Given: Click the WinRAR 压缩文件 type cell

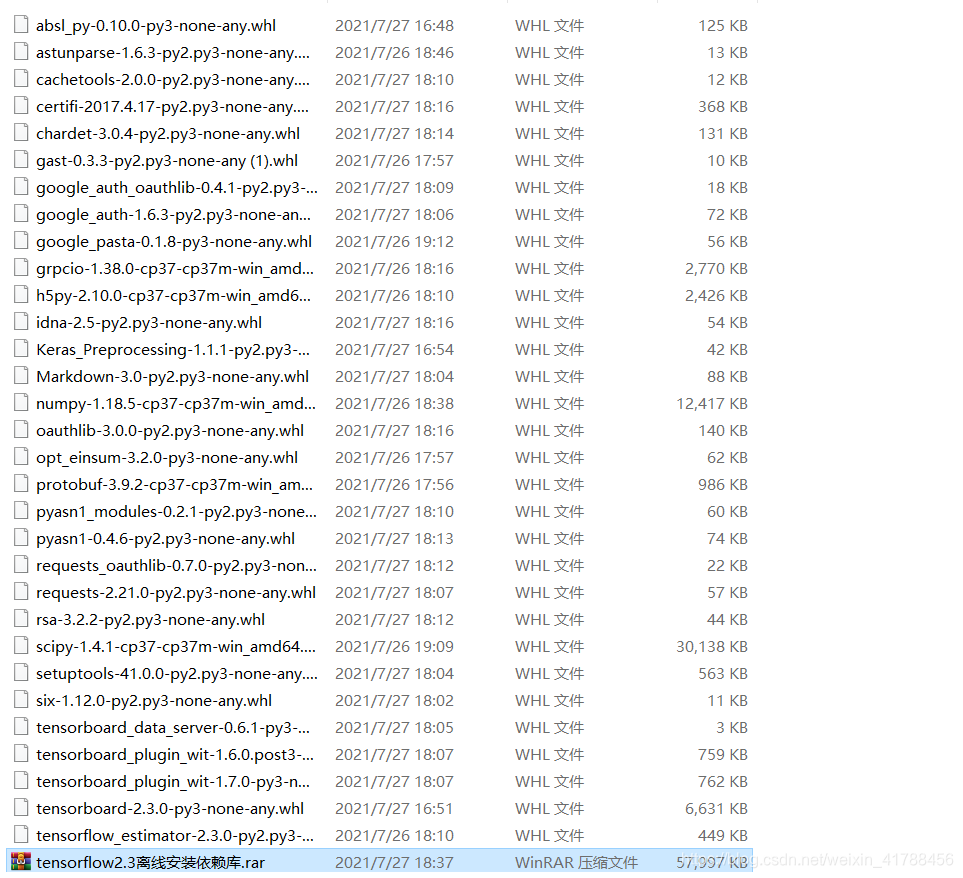Looking at the screenshot, I should click(576, 863).
